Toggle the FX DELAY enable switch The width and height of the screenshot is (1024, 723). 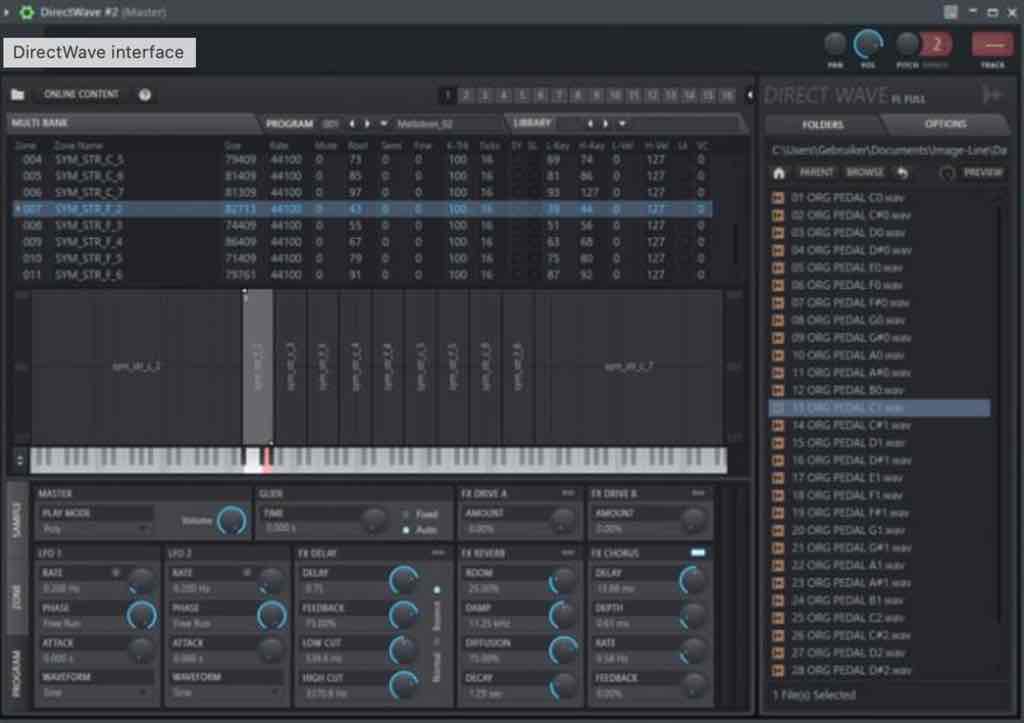click(x=438, y=553)
